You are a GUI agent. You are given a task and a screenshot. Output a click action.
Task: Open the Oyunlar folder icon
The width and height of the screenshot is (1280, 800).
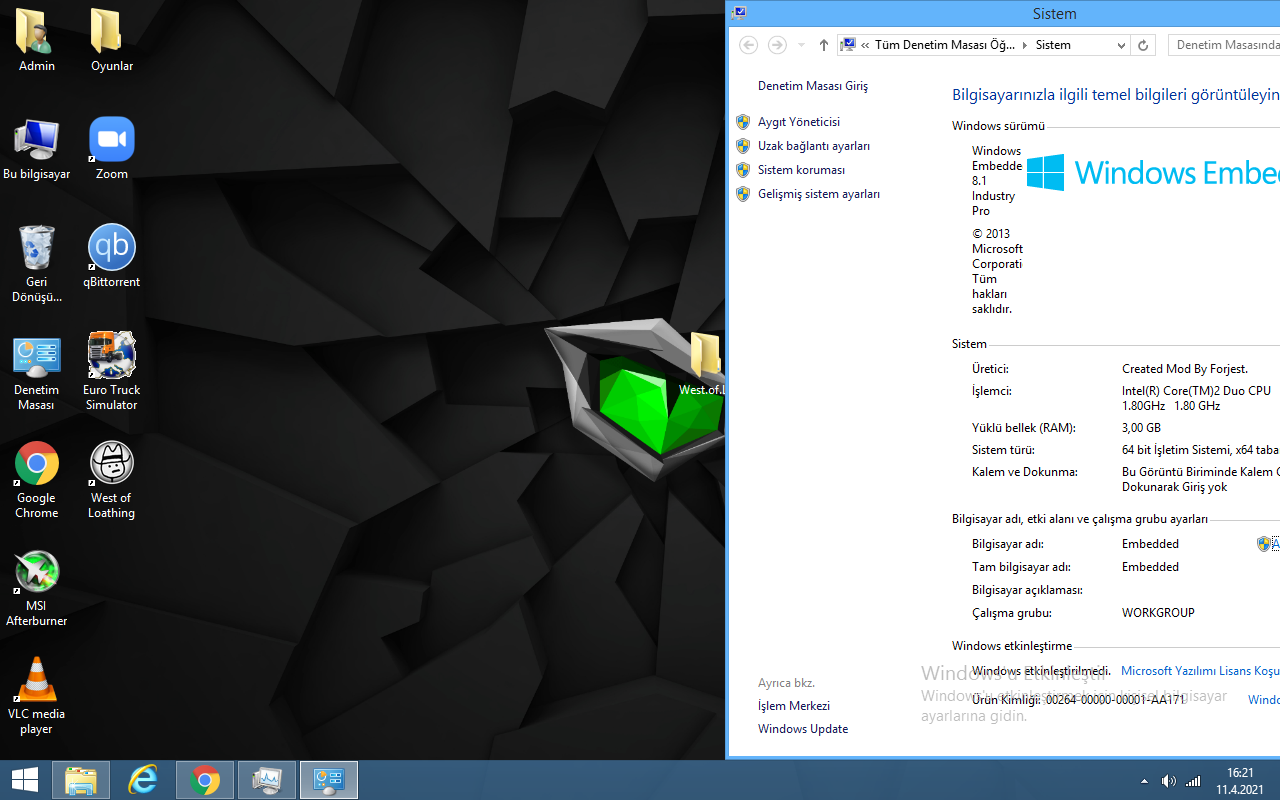(111, 40)
